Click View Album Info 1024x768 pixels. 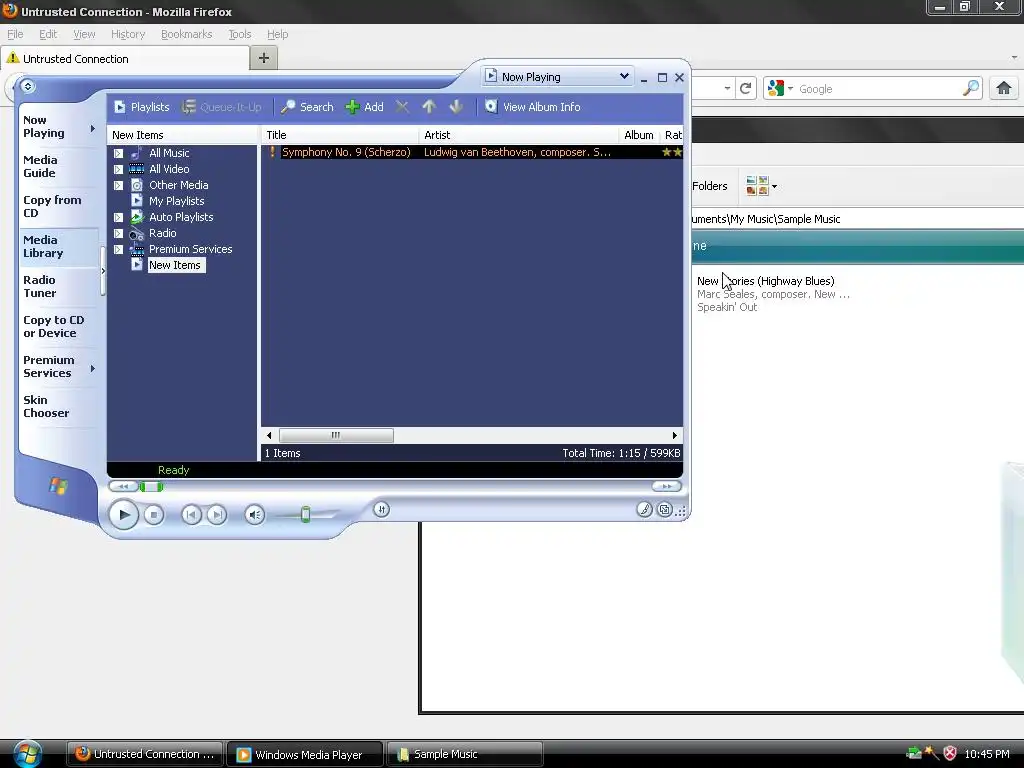point(533,107)
